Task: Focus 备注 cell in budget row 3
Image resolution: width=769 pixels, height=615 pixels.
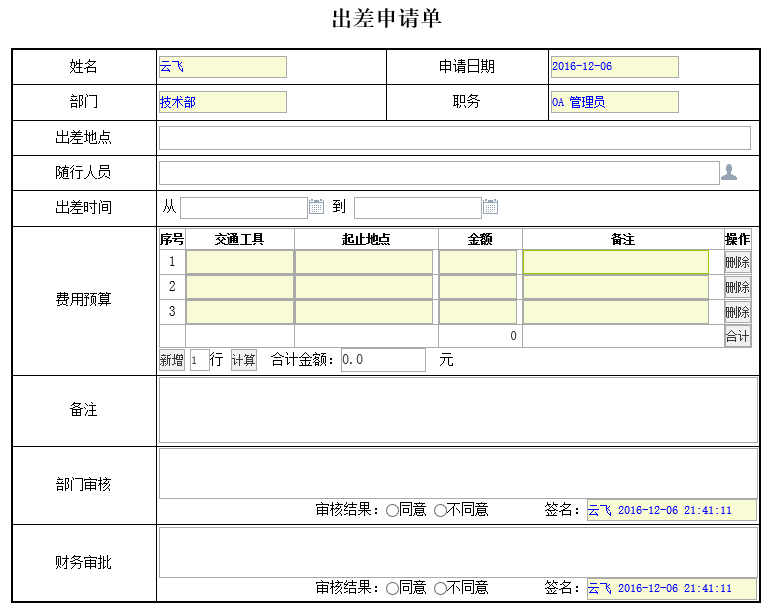Action: 615,312
